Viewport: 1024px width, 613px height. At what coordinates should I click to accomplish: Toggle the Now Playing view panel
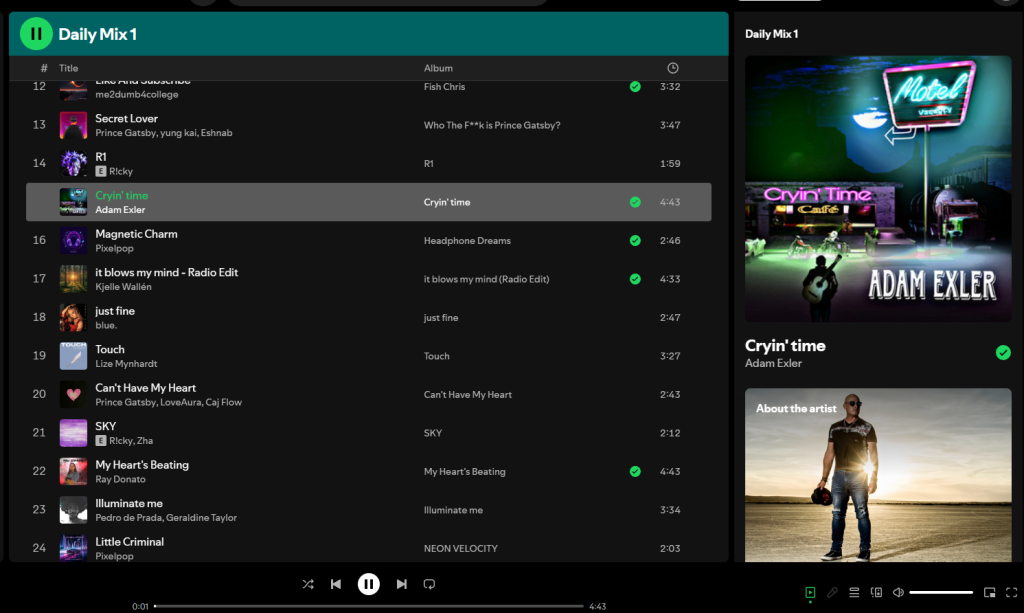click(x=810, y=592)
